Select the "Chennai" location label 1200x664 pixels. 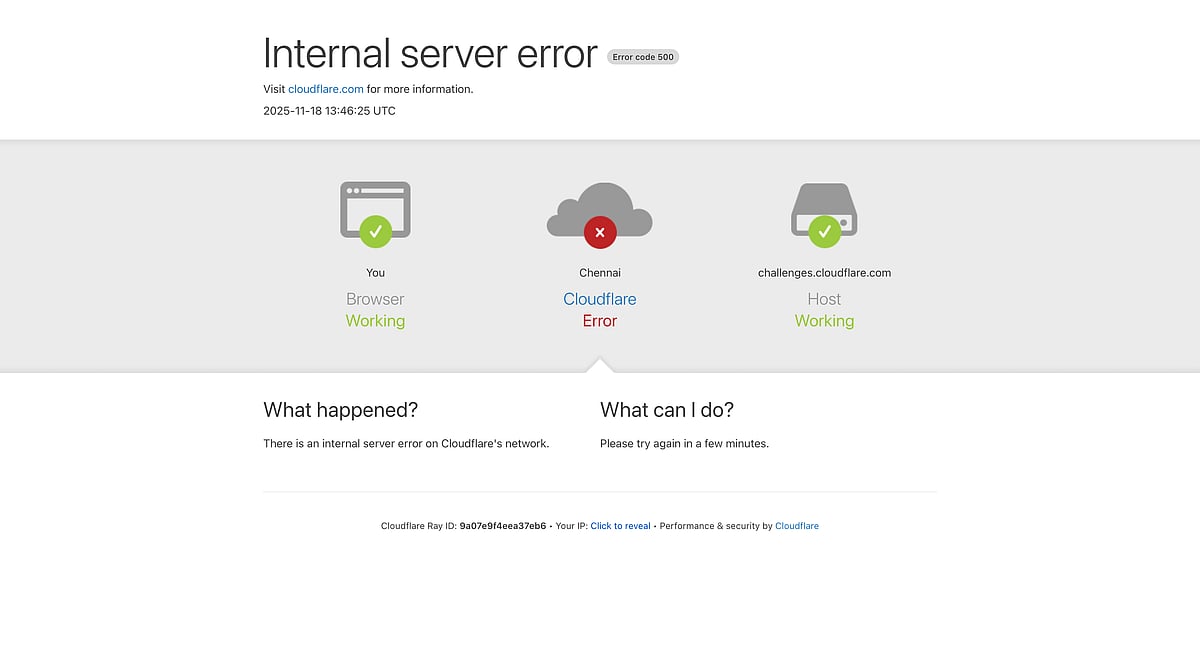tap(599, 272)
